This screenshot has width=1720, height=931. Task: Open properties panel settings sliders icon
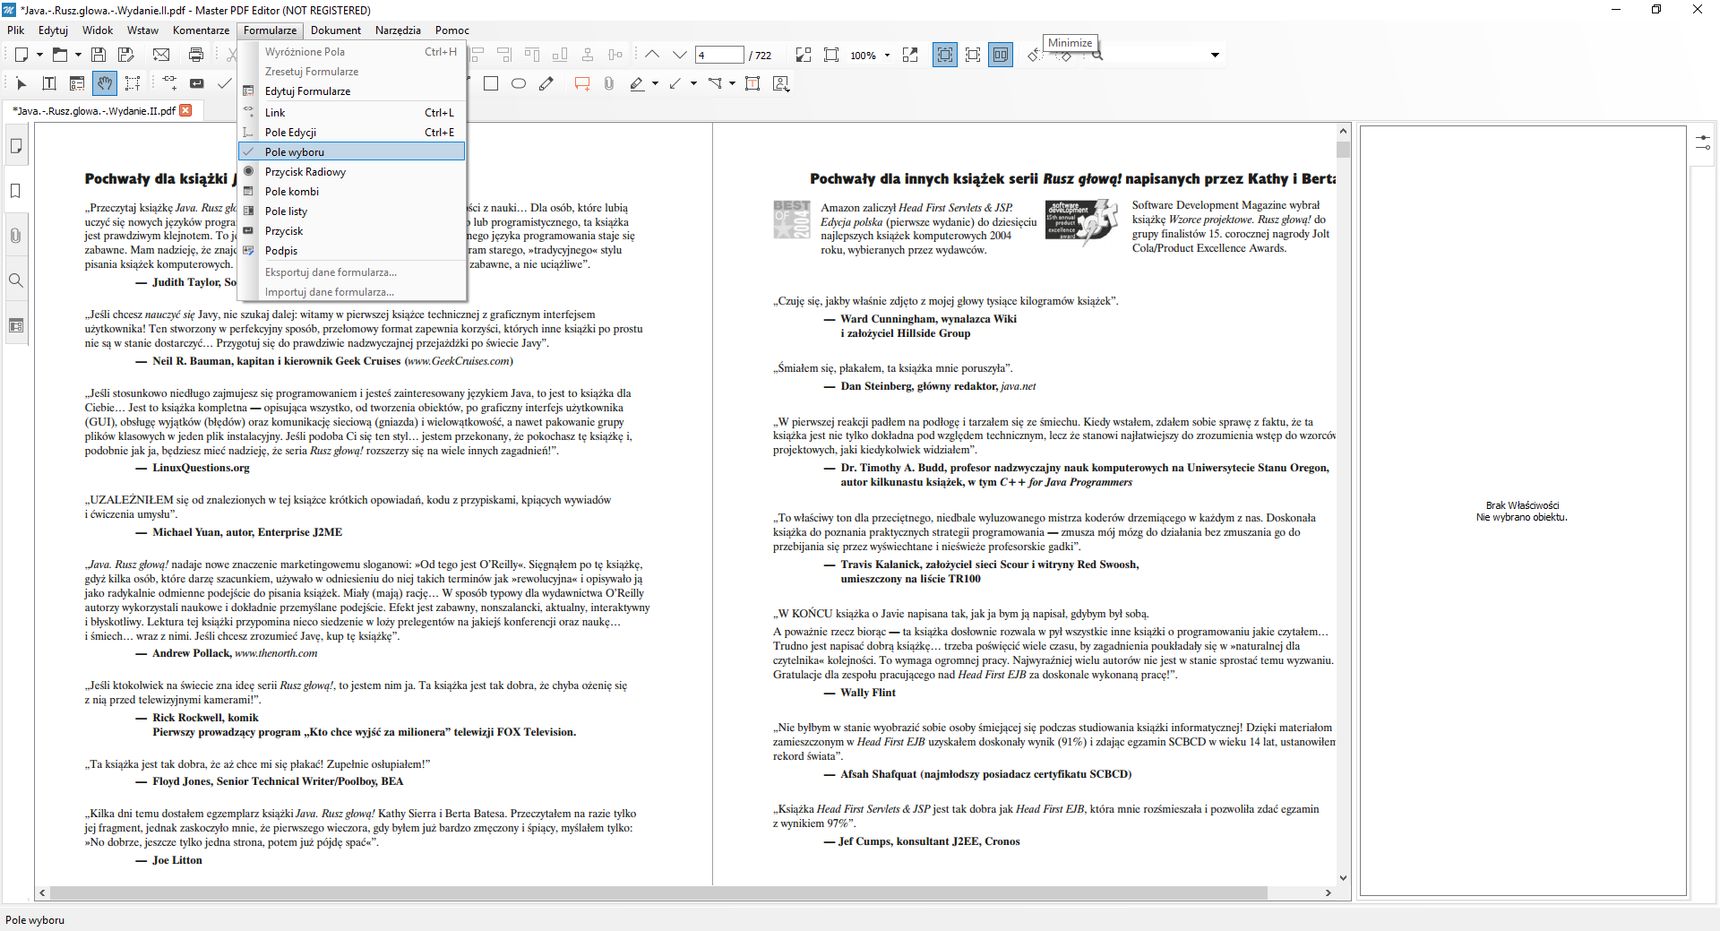1703,144
